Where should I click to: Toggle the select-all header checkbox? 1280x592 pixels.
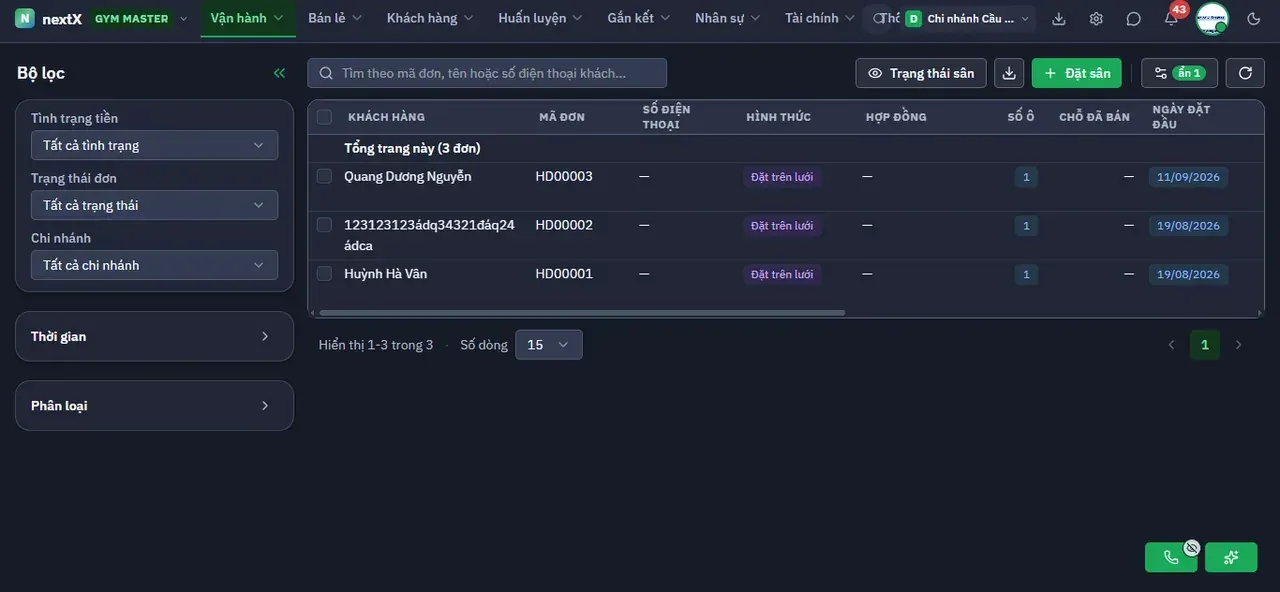(x=324, y=117)
